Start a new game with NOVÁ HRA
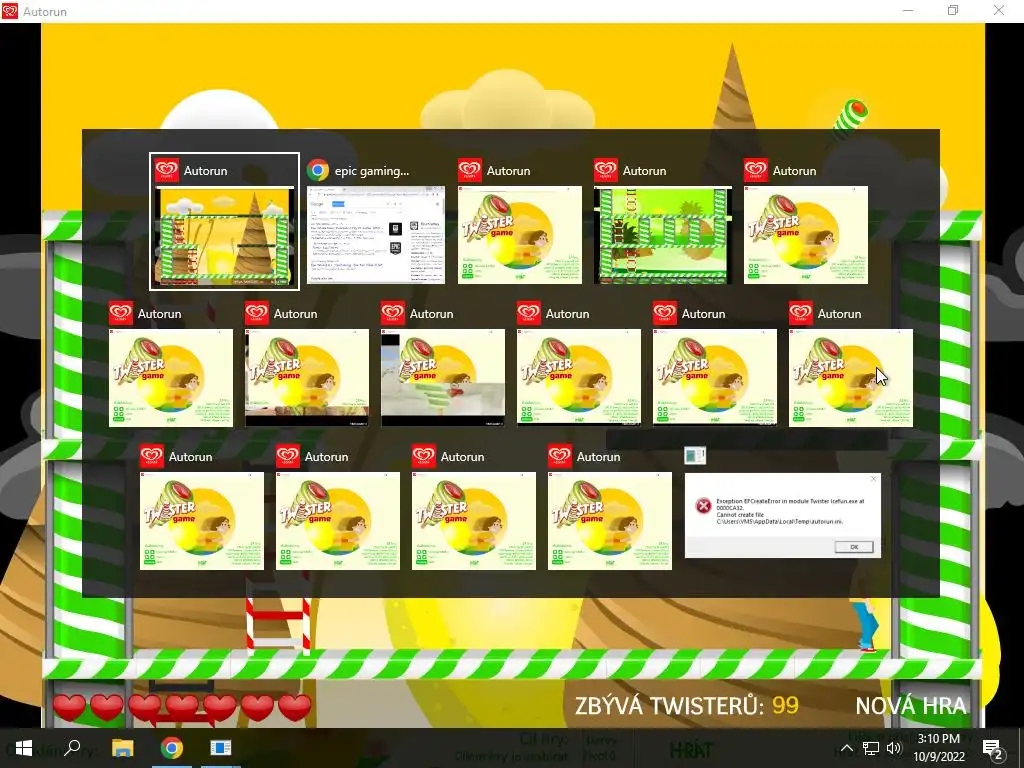This screenshot has width=1024, height=768. click(910, 706)
